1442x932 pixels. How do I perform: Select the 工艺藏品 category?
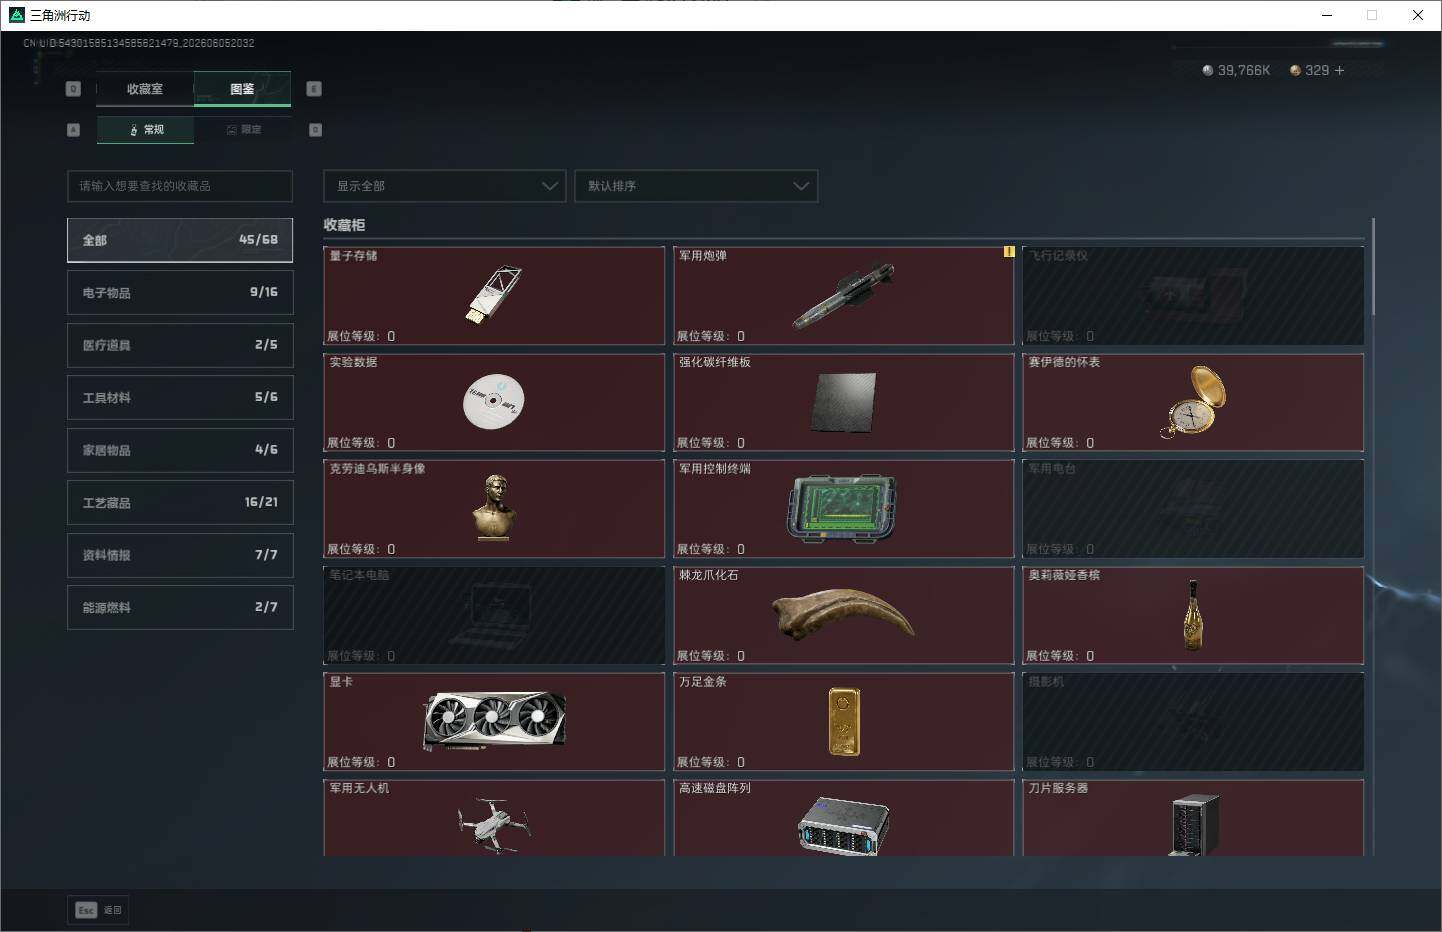[x=180, y=502]
